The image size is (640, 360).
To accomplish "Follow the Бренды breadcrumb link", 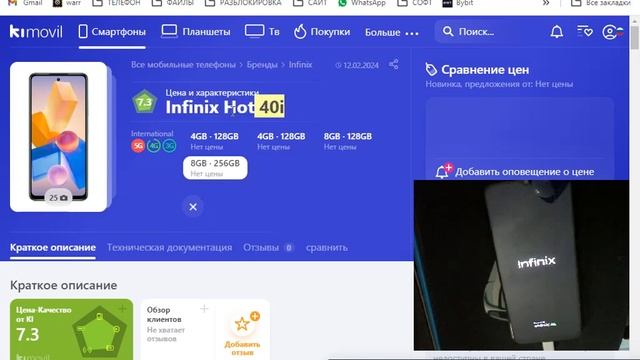I will [262, 64].
